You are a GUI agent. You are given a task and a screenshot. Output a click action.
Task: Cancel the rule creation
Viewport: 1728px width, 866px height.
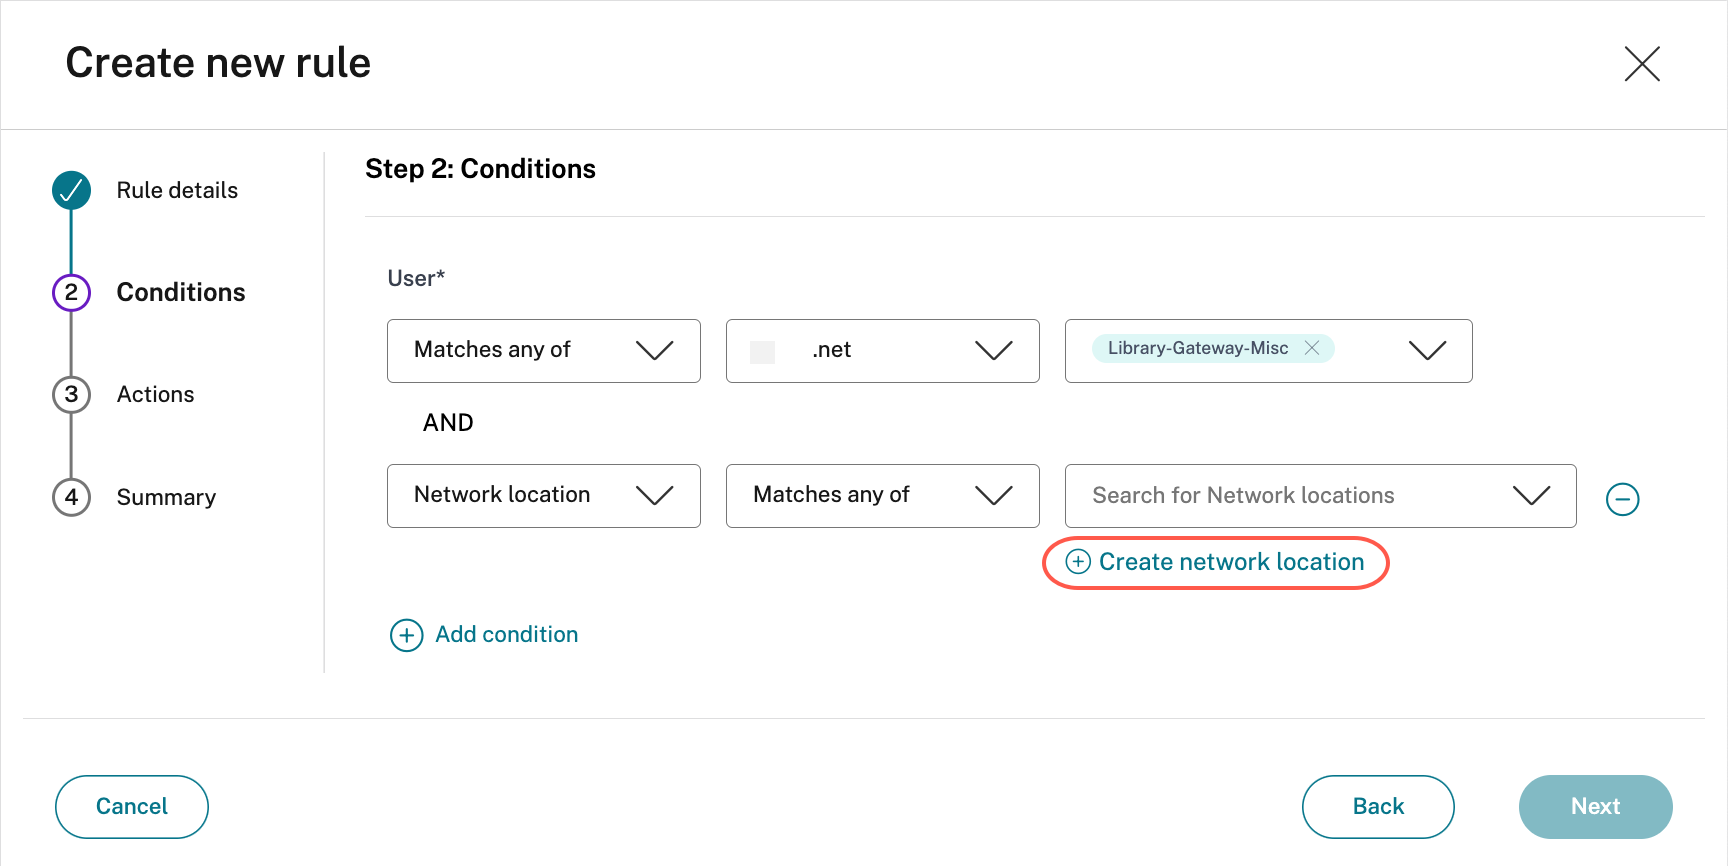pyautogui.click(x=132, y=807)
